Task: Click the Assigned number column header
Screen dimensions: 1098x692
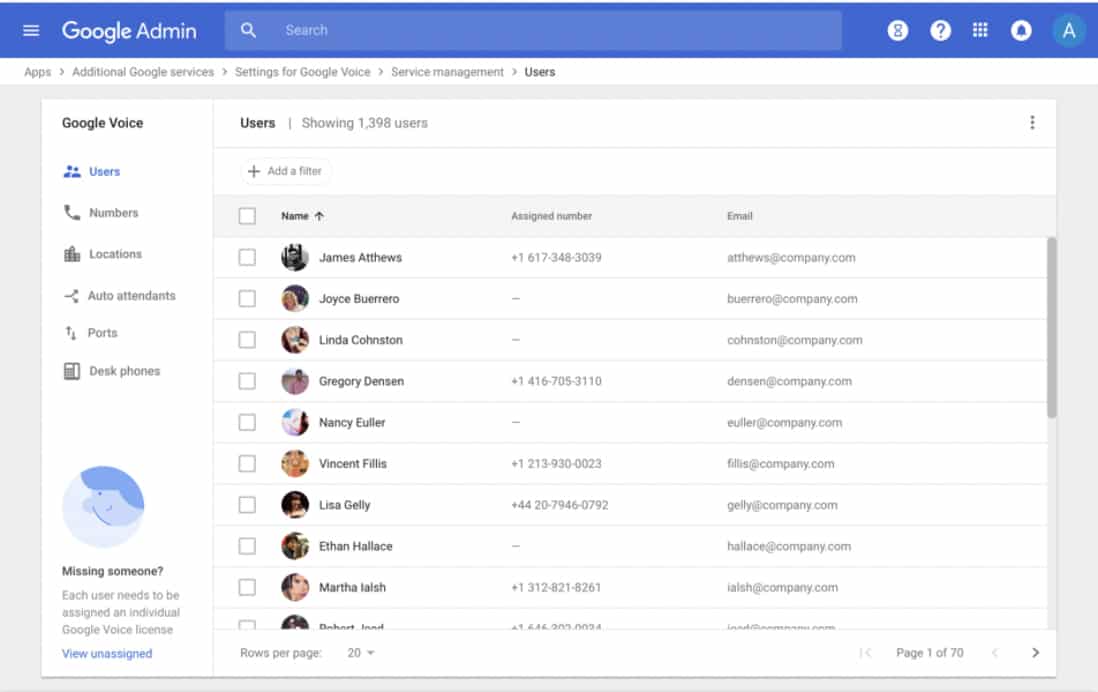Action: [x=552, y=216]
